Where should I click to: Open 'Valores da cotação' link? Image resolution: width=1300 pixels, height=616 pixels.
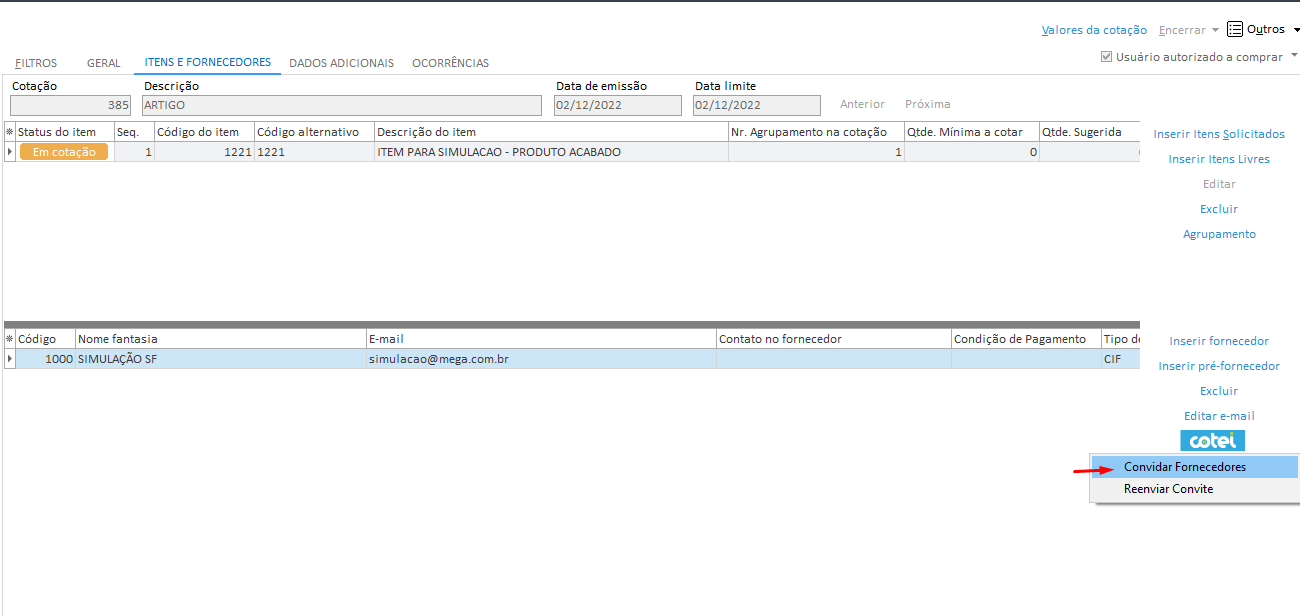coord(1094,30)
